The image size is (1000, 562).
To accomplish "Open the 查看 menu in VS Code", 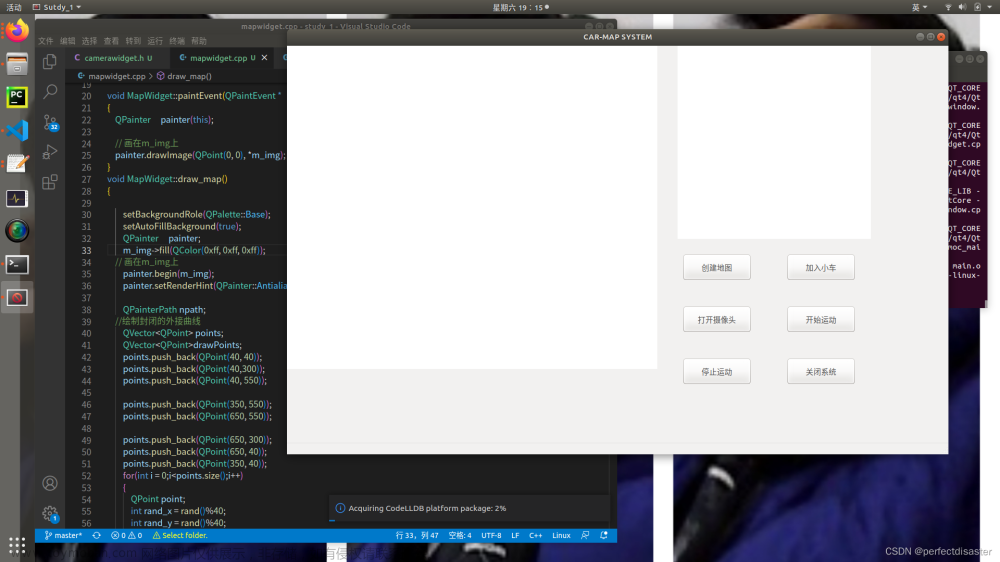I will [112, 41].
